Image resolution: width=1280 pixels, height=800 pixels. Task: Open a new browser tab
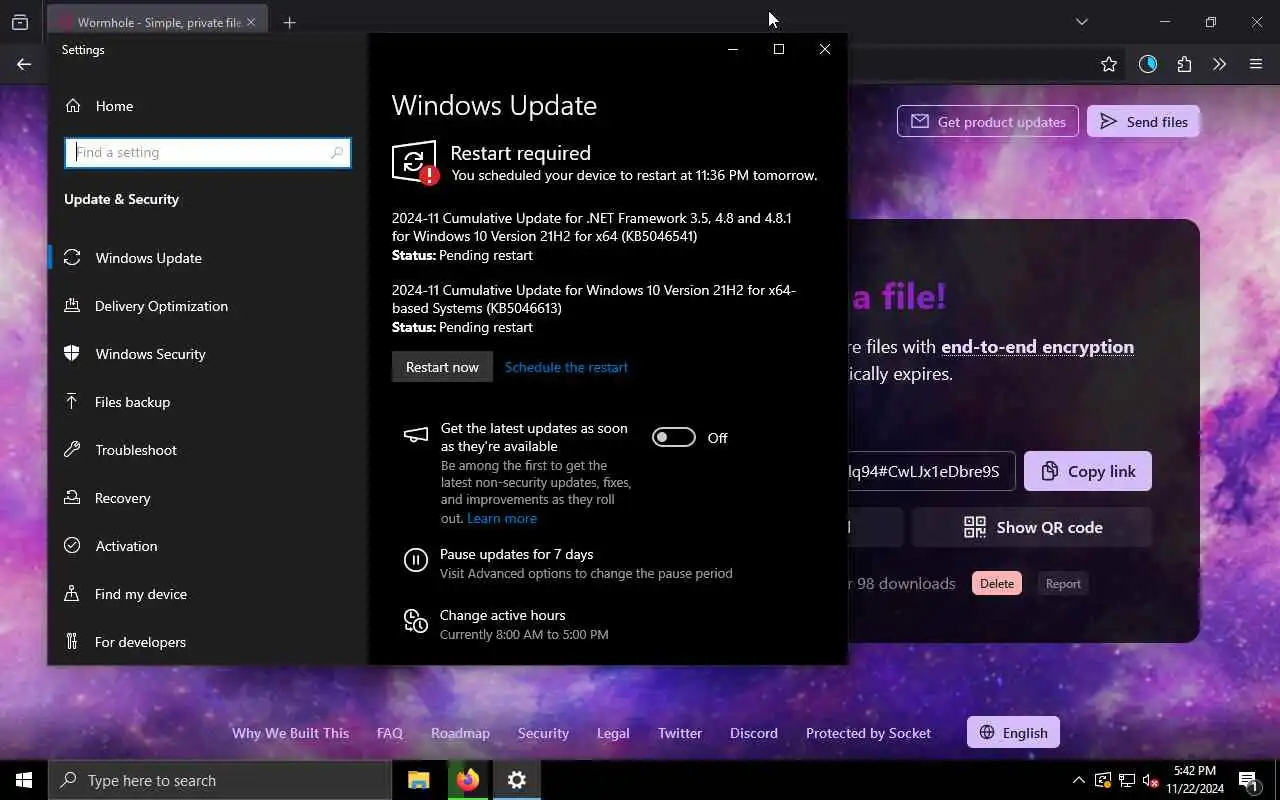click(289, 22)
